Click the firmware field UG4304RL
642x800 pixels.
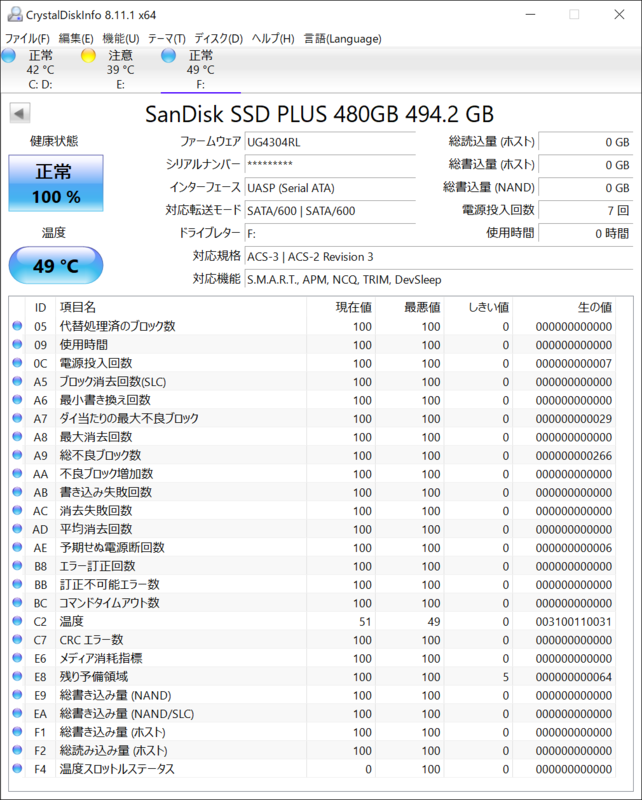(330, 142)
